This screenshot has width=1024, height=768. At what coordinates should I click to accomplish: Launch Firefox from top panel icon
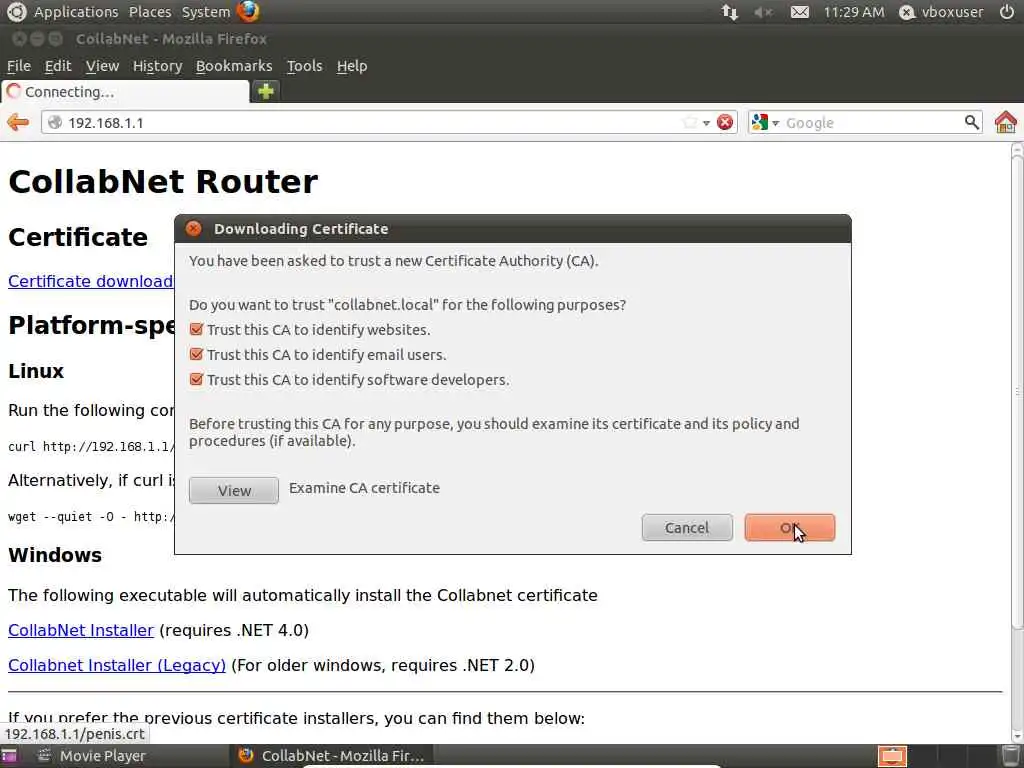click(x=248, y=11)
